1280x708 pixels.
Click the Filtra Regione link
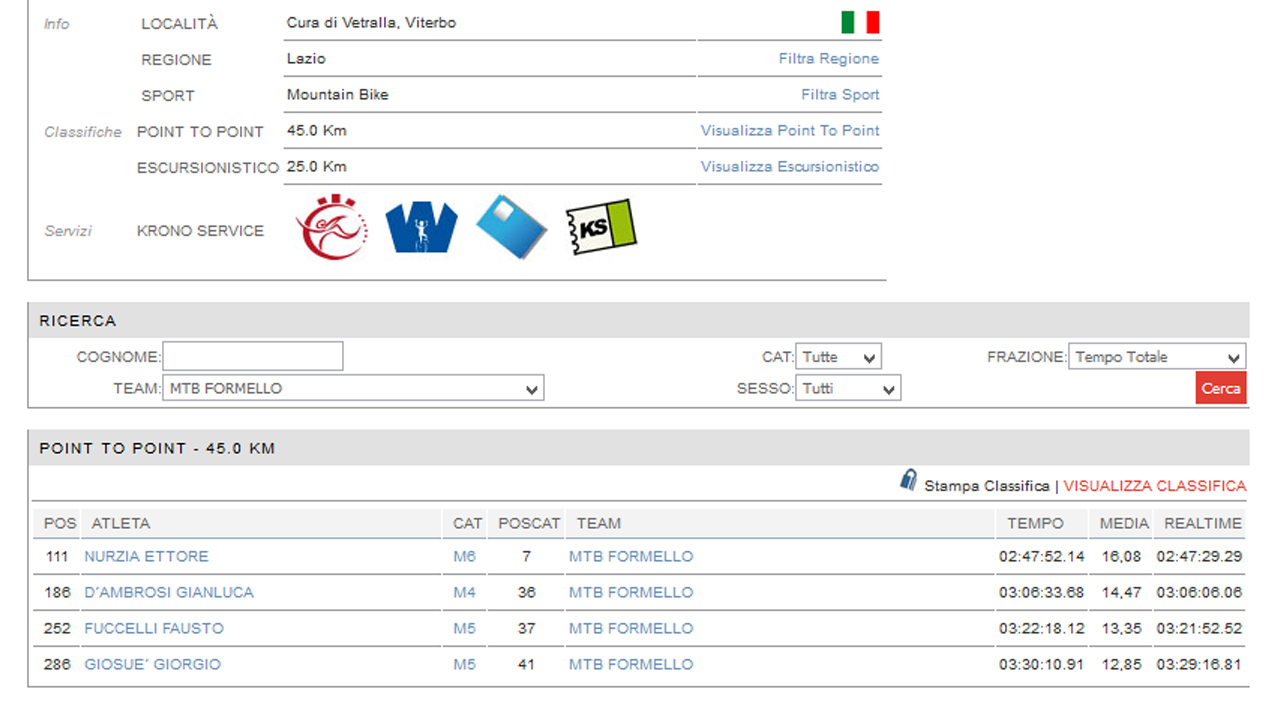click(828, 59)
